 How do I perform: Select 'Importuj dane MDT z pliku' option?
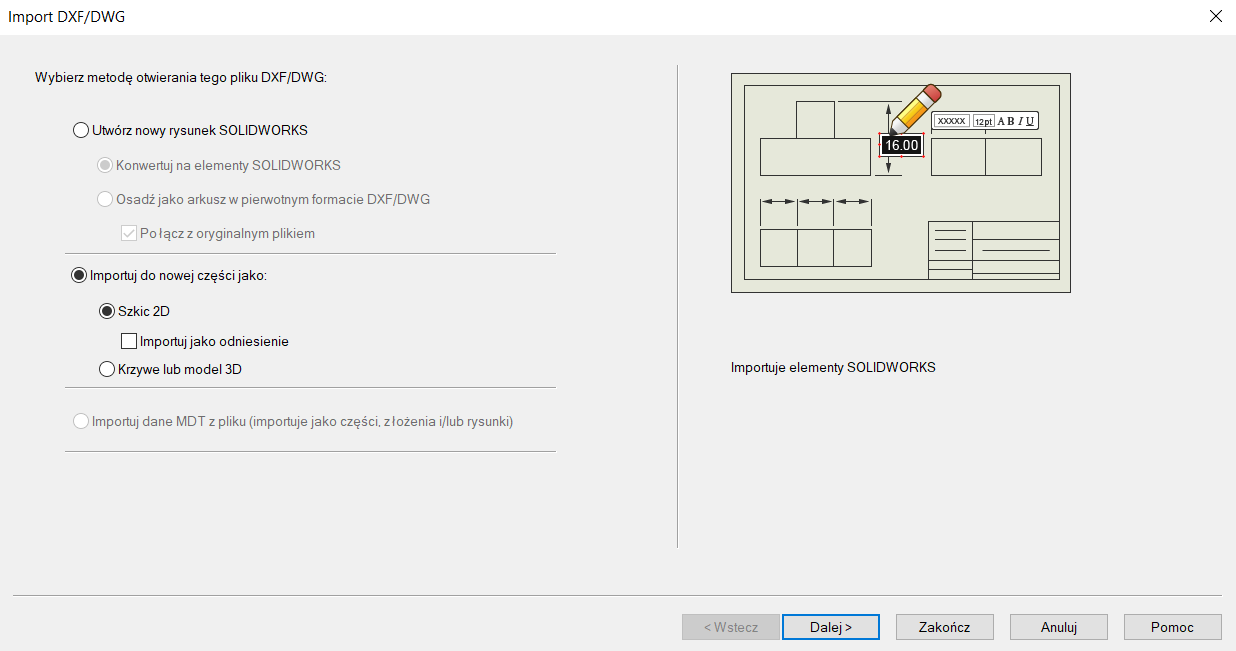tap(81, 422)
